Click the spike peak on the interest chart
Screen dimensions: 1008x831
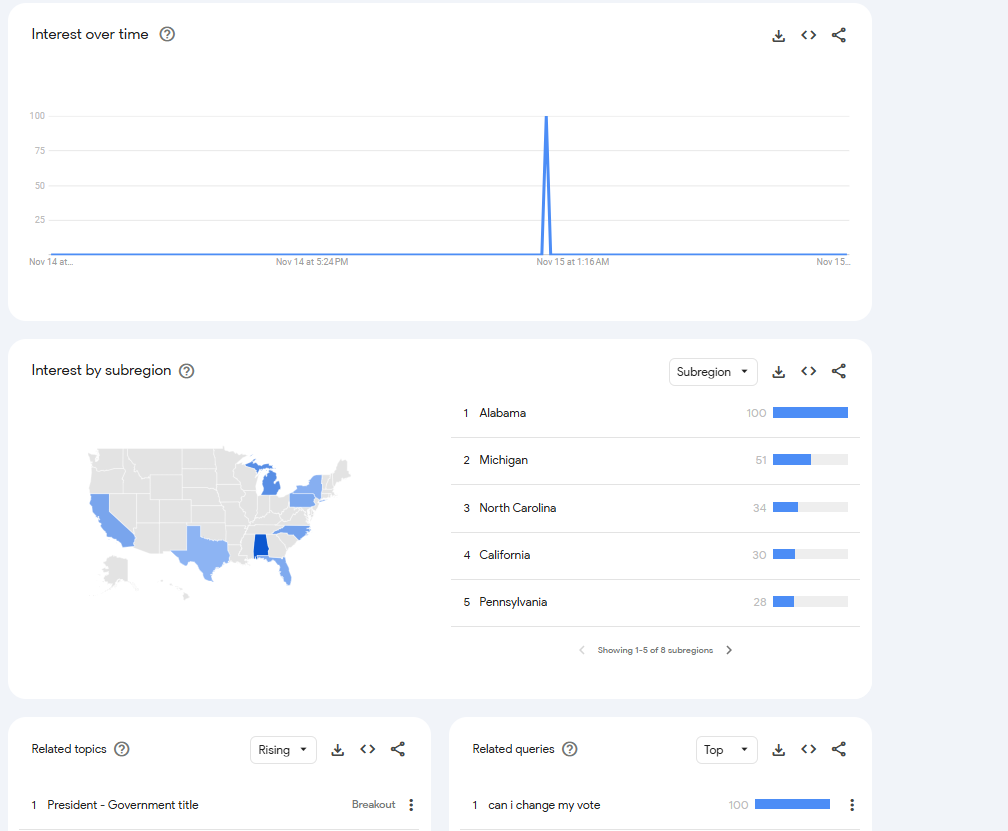click(546, 118)
